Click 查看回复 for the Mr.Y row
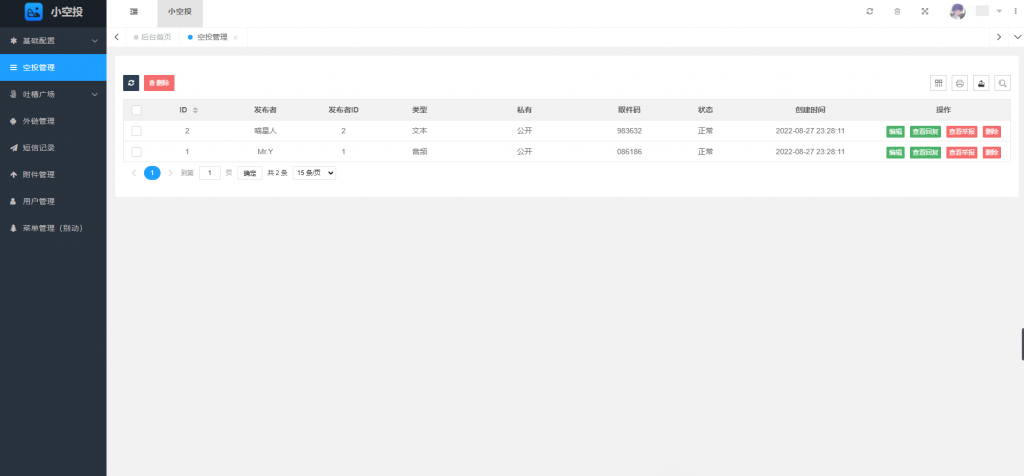 click(x=925, y=152)
